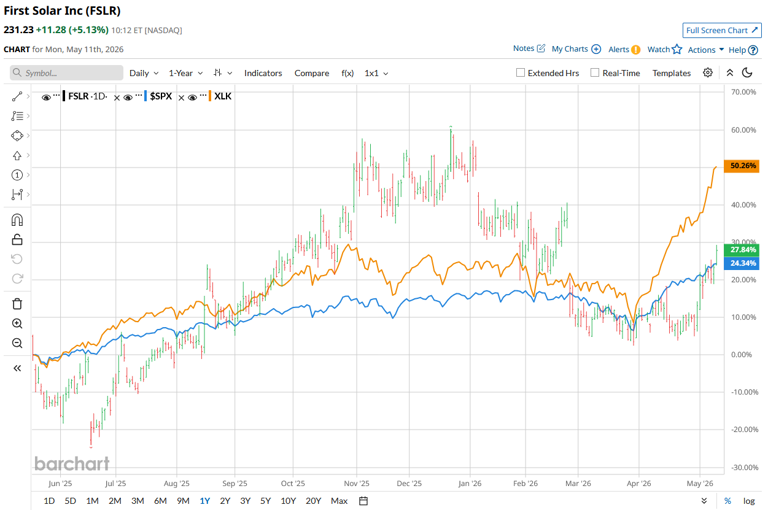Select the 1D time range

pyautogui.click(x=49, y=501)
